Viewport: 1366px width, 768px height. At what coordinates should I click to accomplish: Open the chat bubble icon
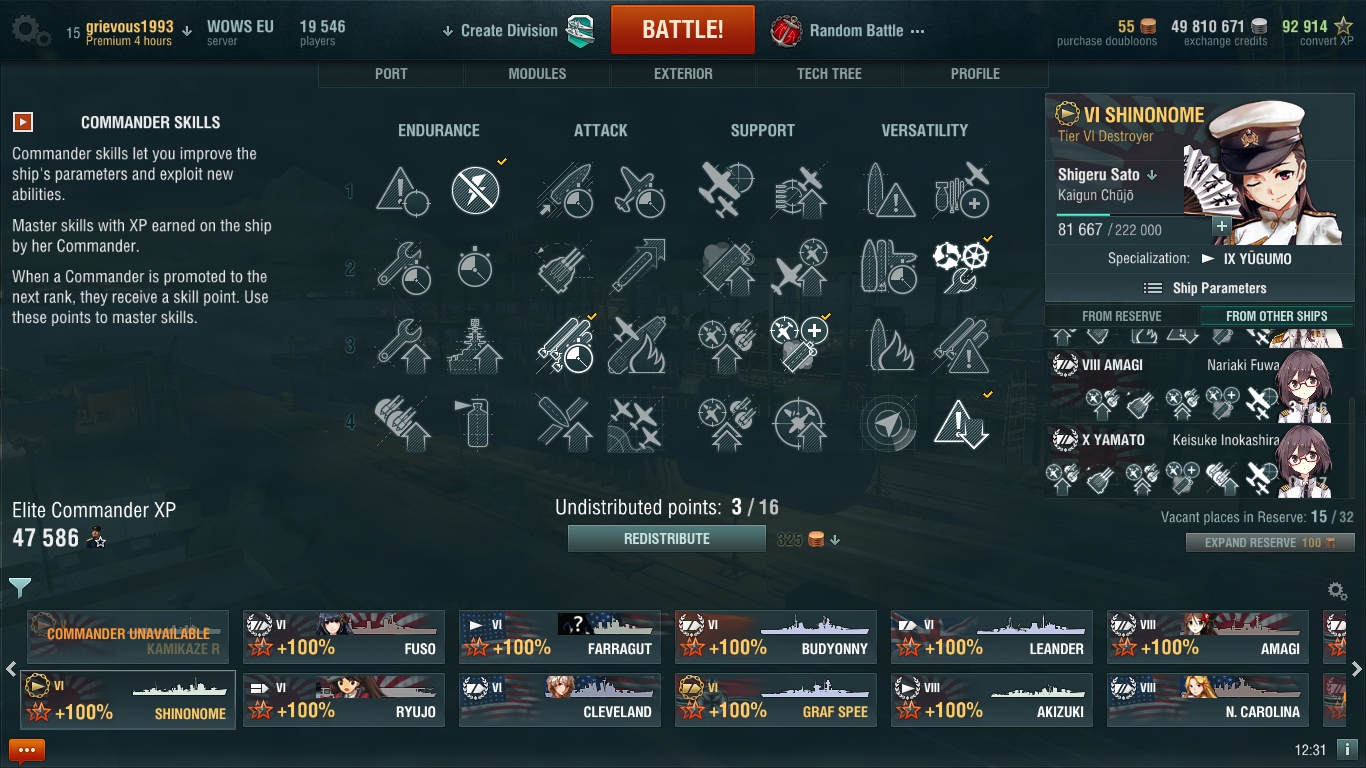tap(27, 750)
